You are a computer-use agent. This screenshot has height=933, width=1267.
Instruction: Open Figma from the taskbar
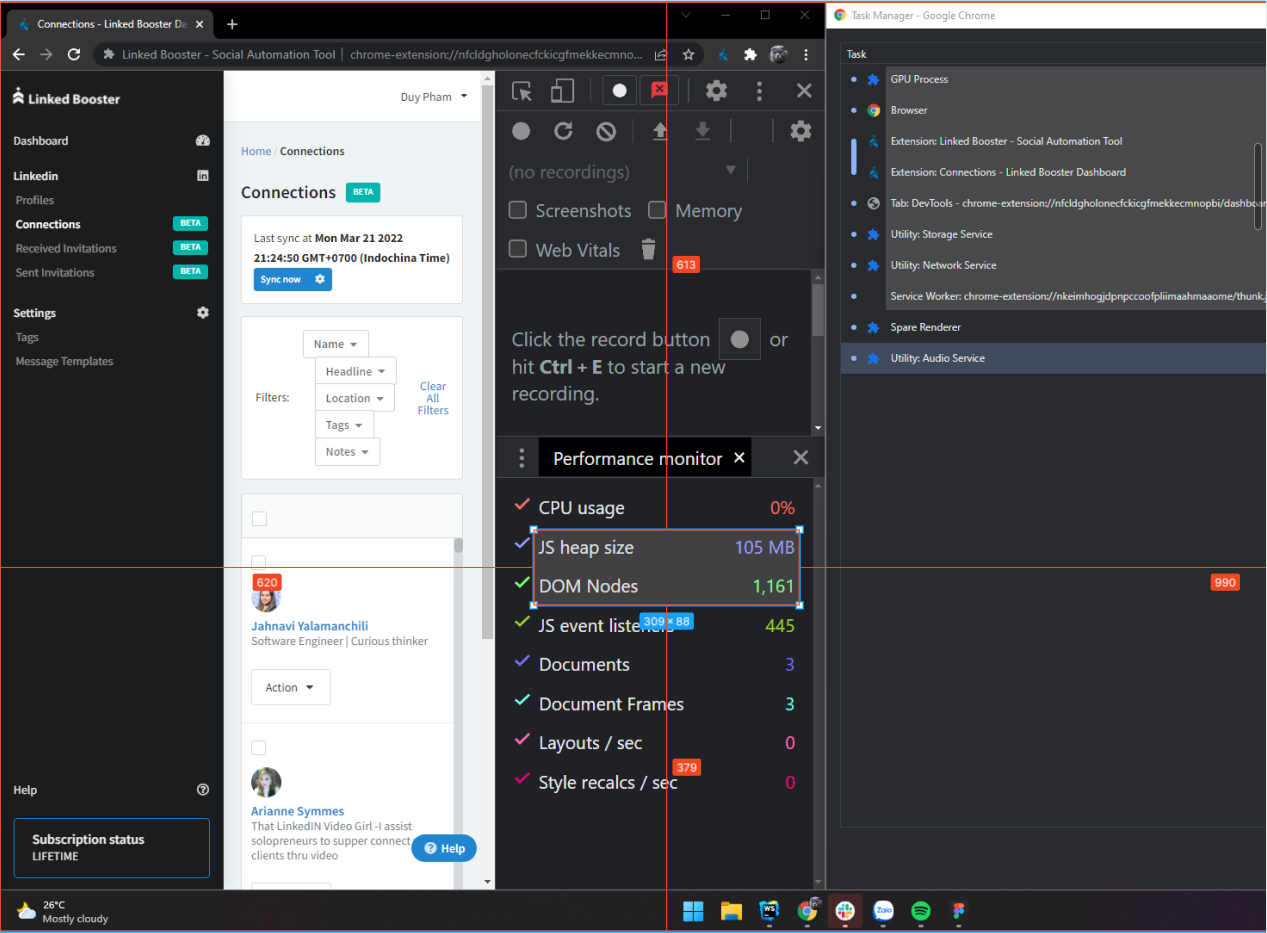(959, 911)
